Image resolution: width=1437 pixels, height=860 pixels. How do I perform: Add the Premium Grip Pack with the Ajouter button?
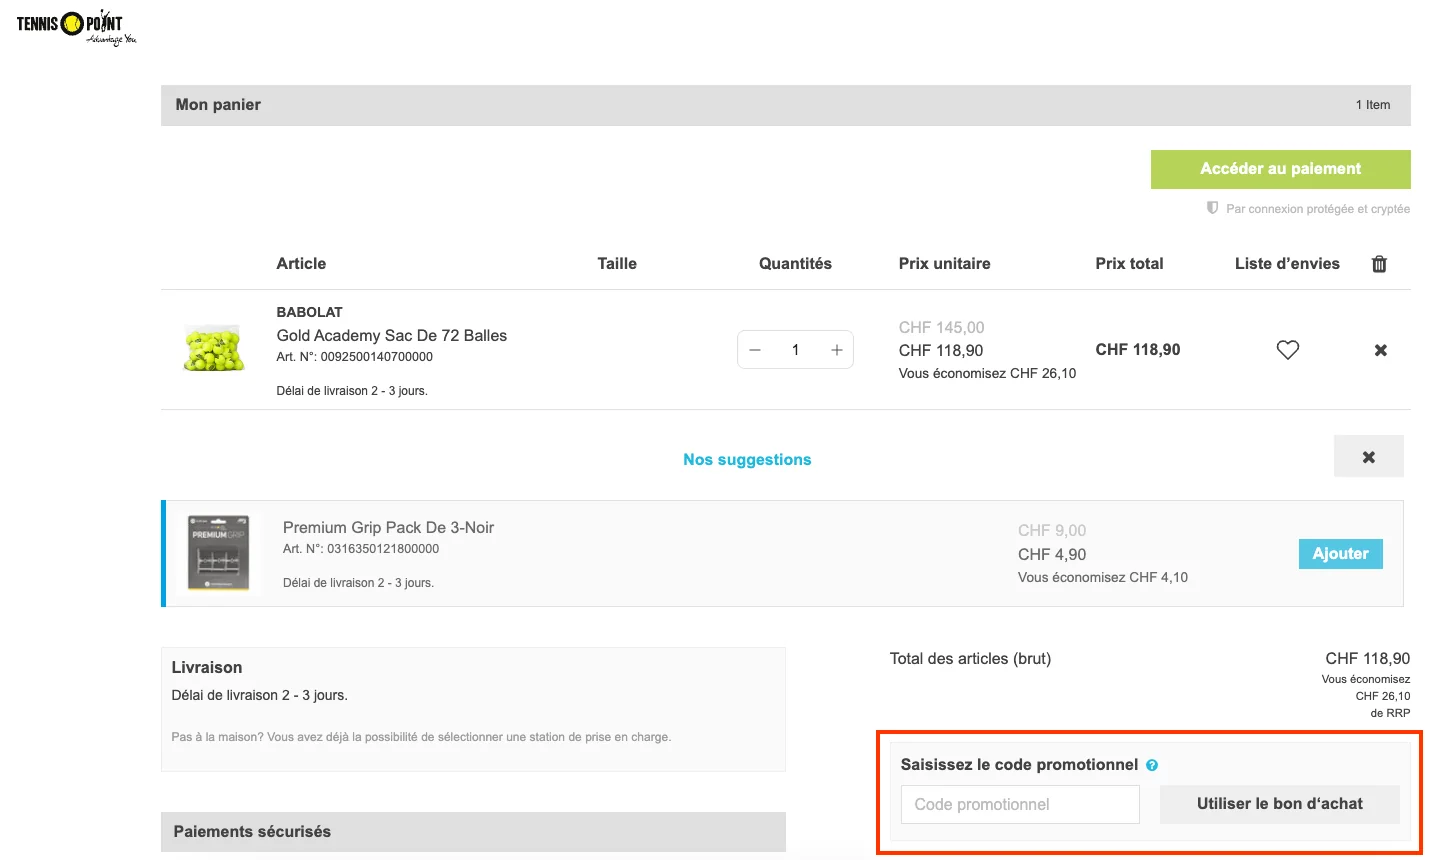(x=1340, y=553)
